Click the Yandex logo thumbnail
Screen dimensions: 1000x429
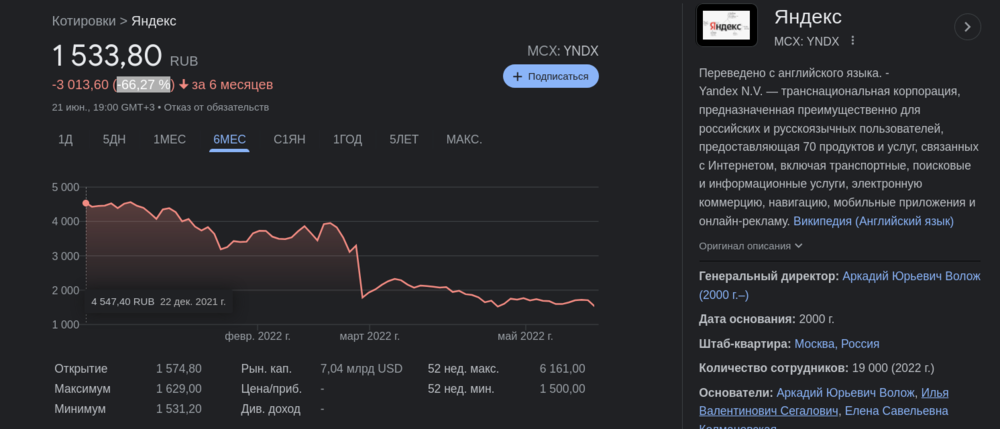(726, 28)
